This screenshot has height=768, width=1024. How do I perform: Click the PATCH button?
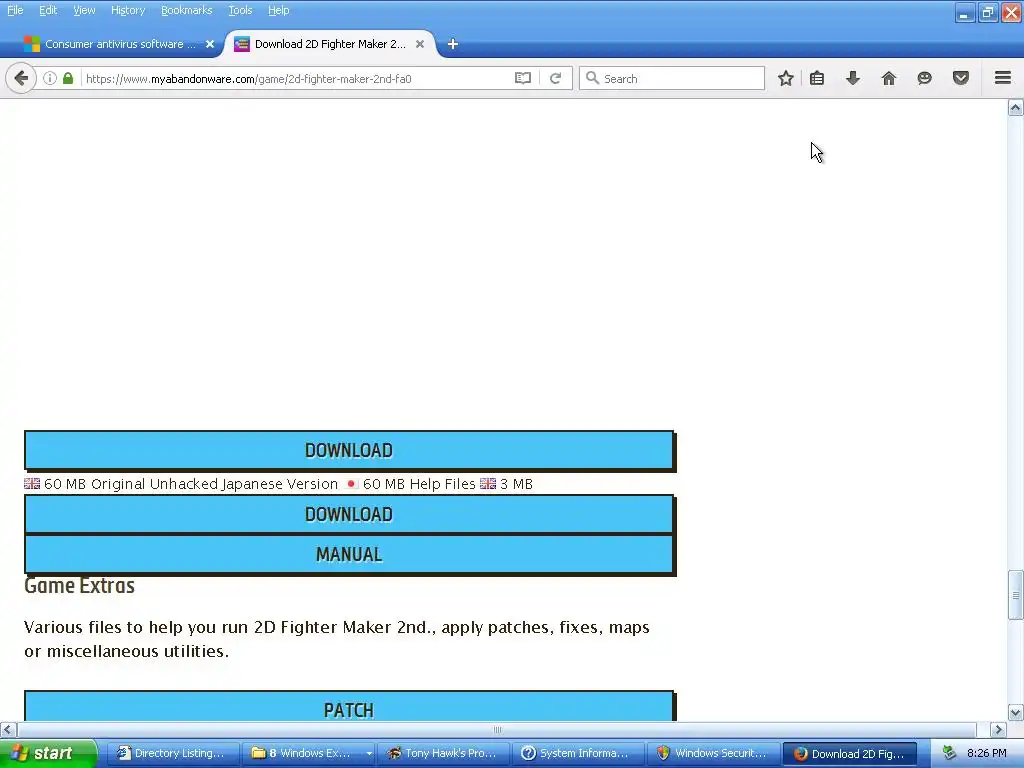[x=349, y=707]
